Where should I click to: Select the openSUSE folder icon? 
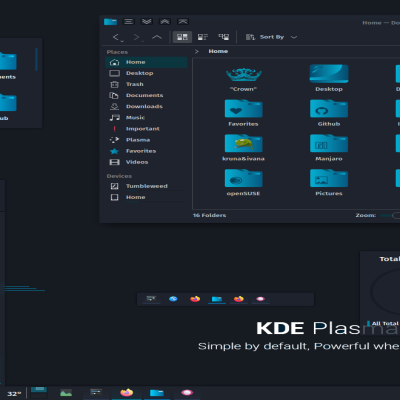pos(243,178)
